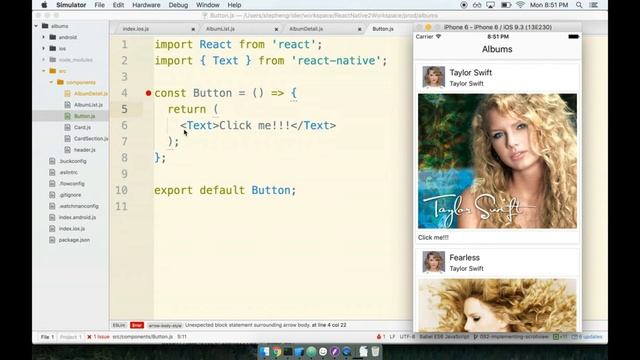Open the Help menu
640x360 pixels.
click(234, 5)
